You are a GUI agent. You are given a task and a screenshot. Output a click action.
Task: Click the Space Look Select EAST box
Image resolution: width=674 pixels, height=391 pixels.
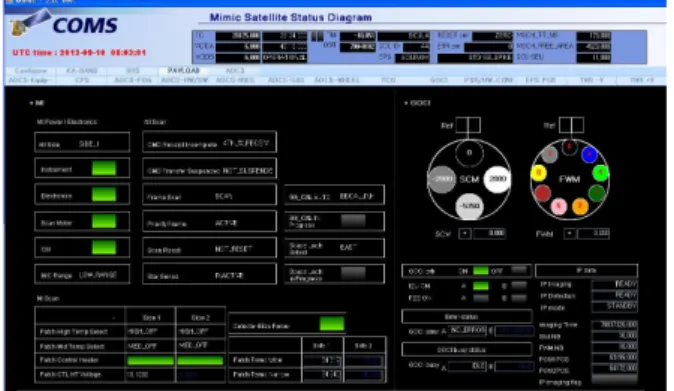[334, 248]
